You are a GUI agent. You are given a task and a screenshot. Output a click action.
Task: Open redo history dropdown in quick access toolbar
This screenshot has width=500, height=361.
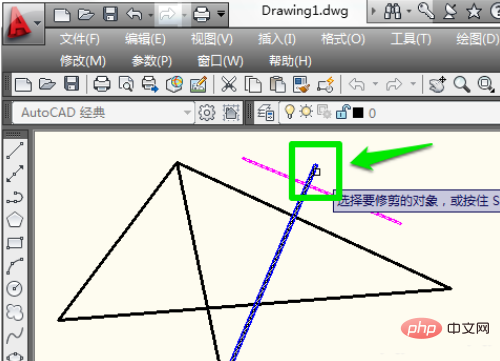[x=184, y=15]
